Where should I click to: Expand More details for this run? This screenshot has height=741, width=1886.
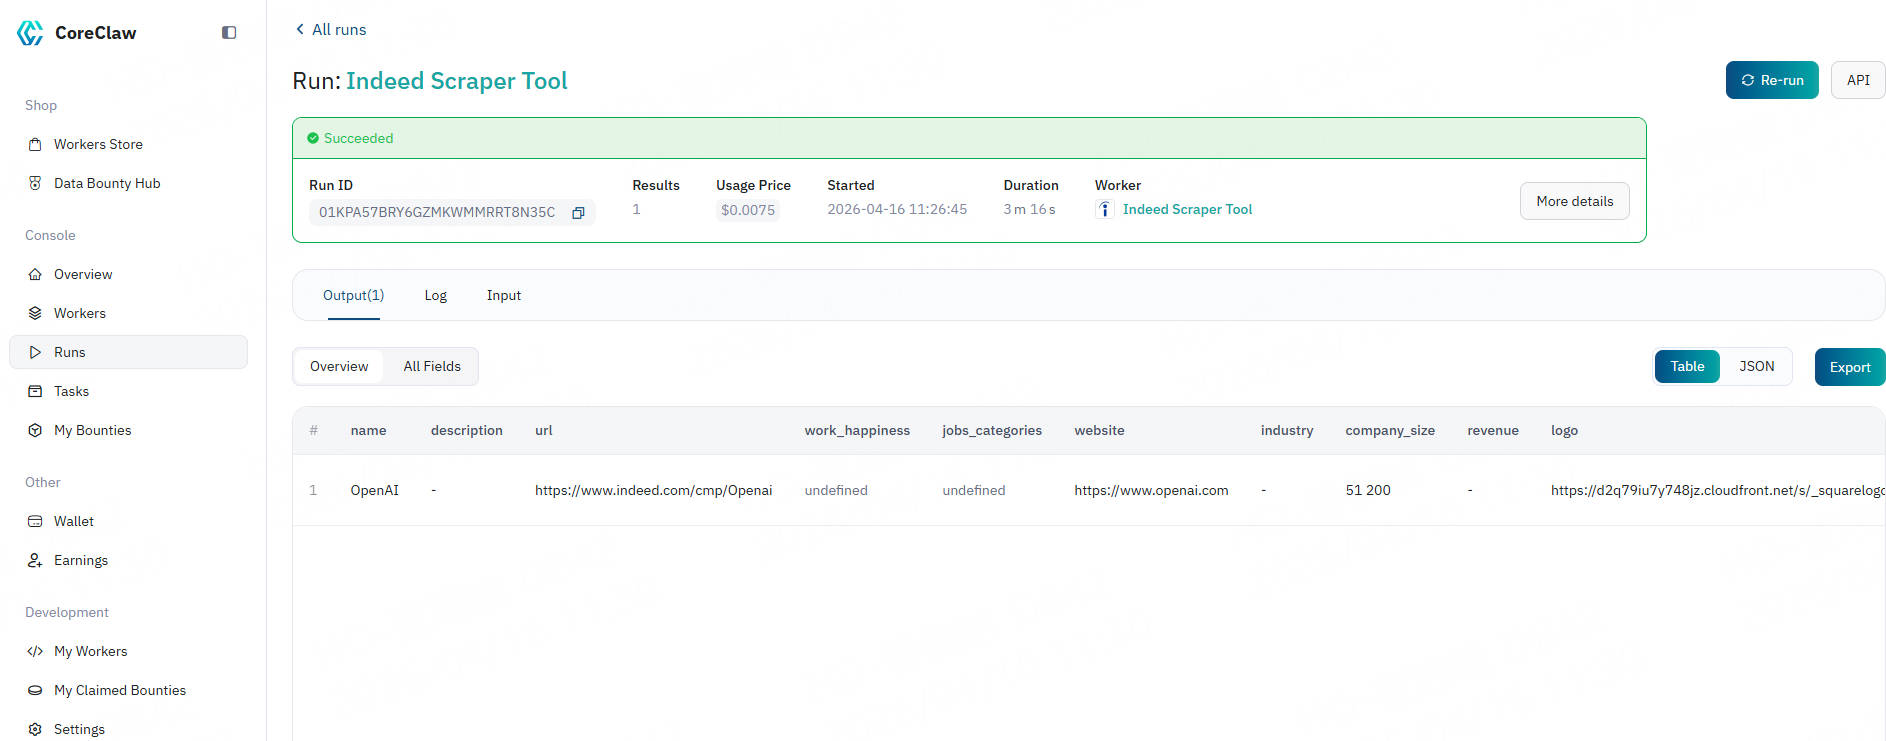(1574, 201)
